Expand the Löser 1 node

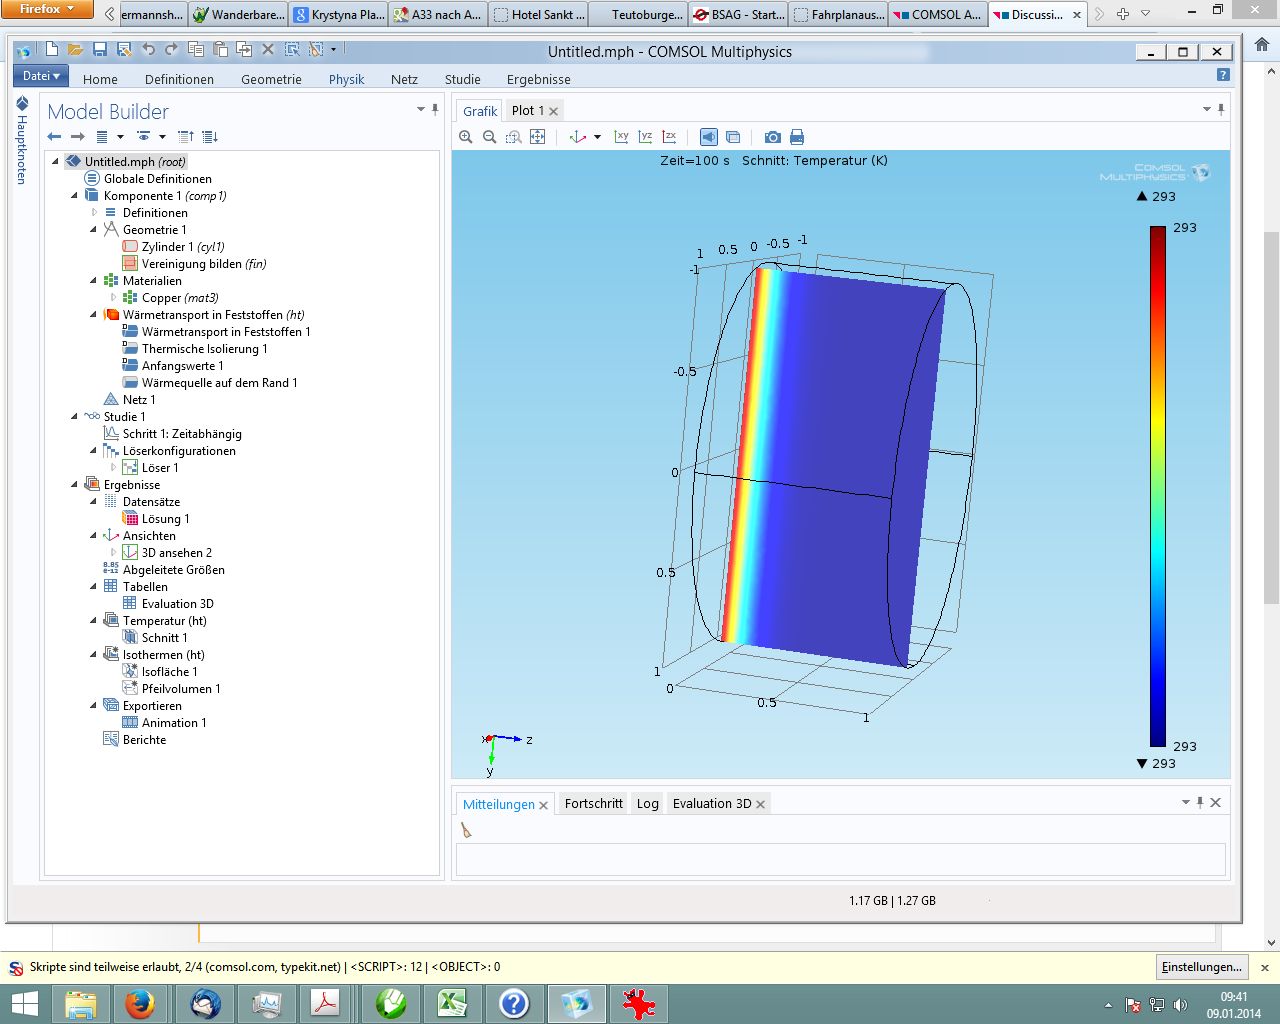[113, 468]
